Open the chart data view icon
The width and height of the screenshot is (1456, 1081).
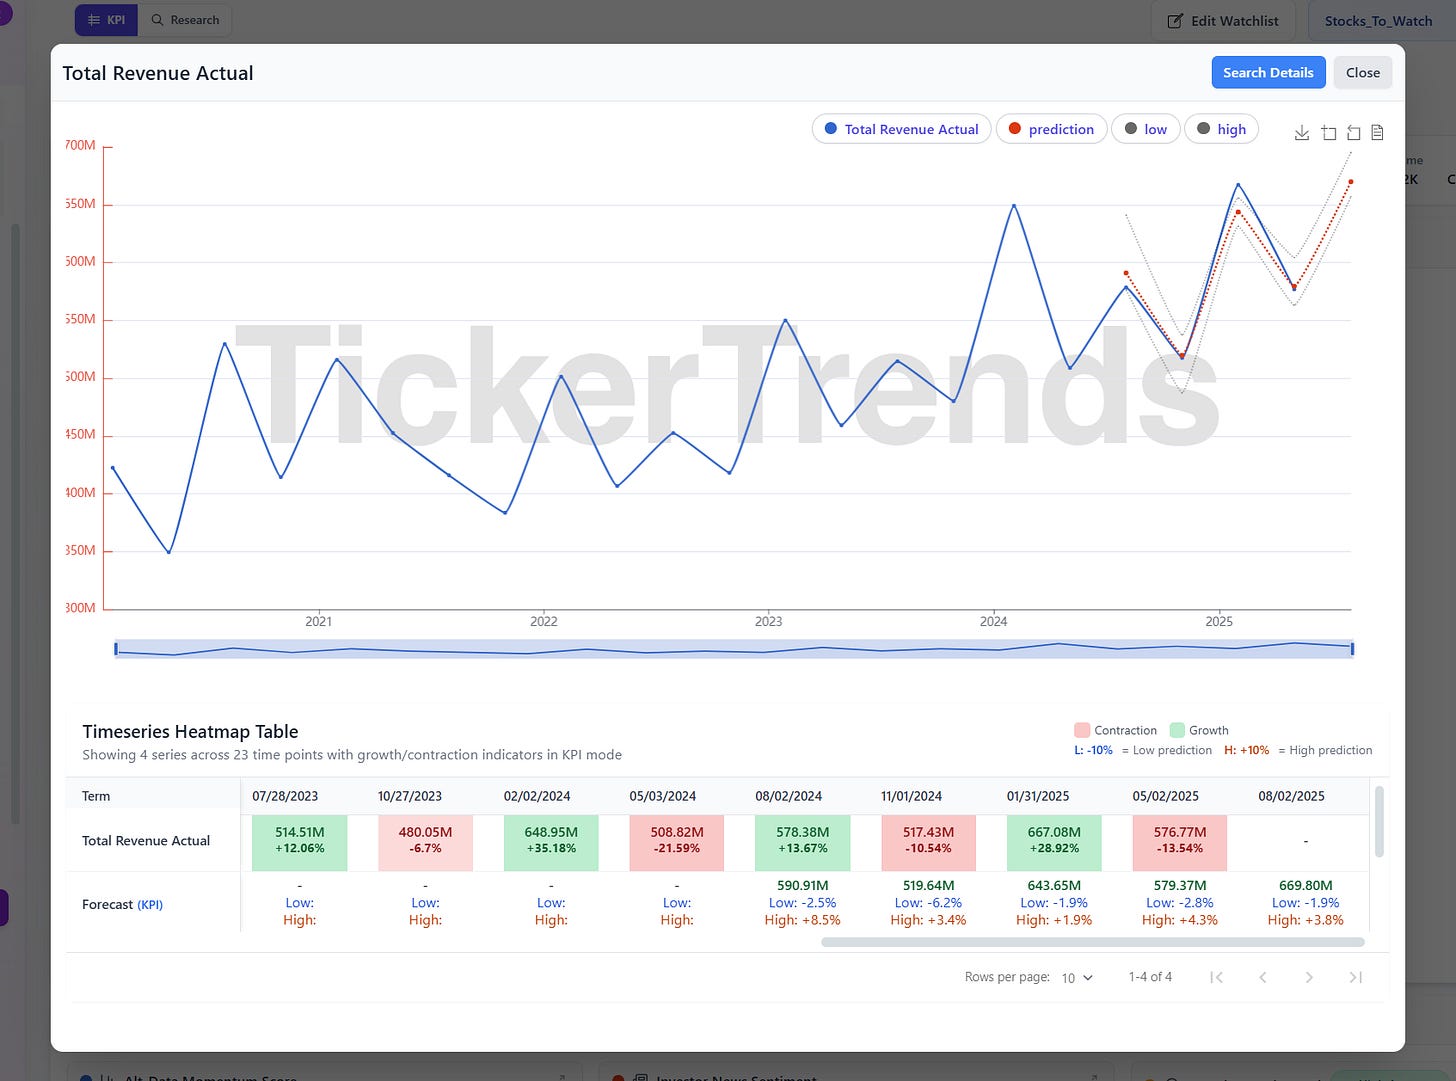pos(1377,133)
